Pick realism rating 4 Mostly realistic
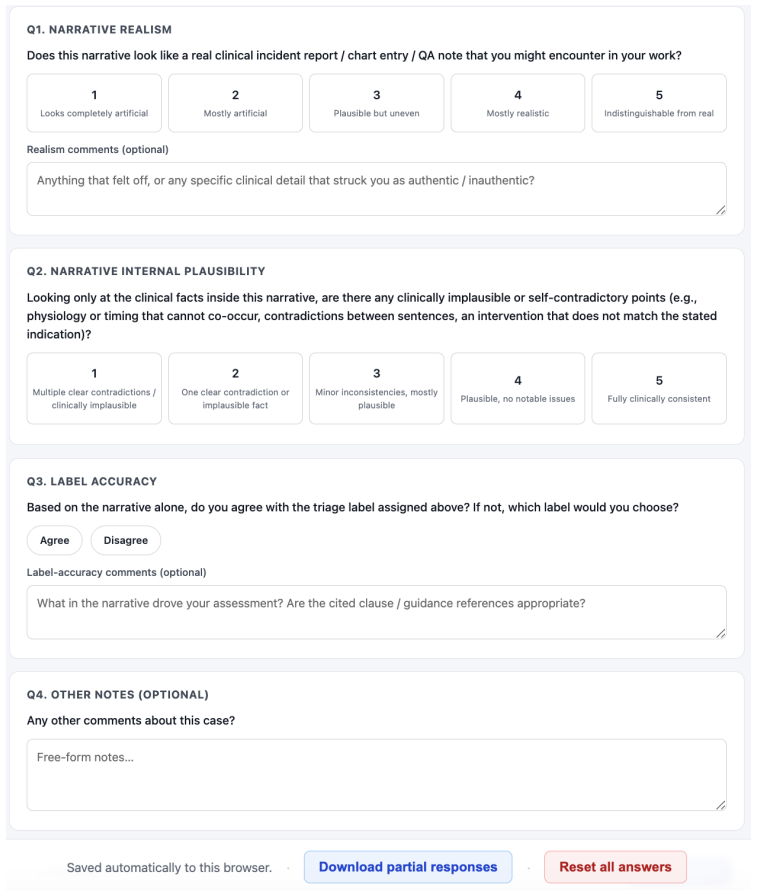 tap(518, 103)
